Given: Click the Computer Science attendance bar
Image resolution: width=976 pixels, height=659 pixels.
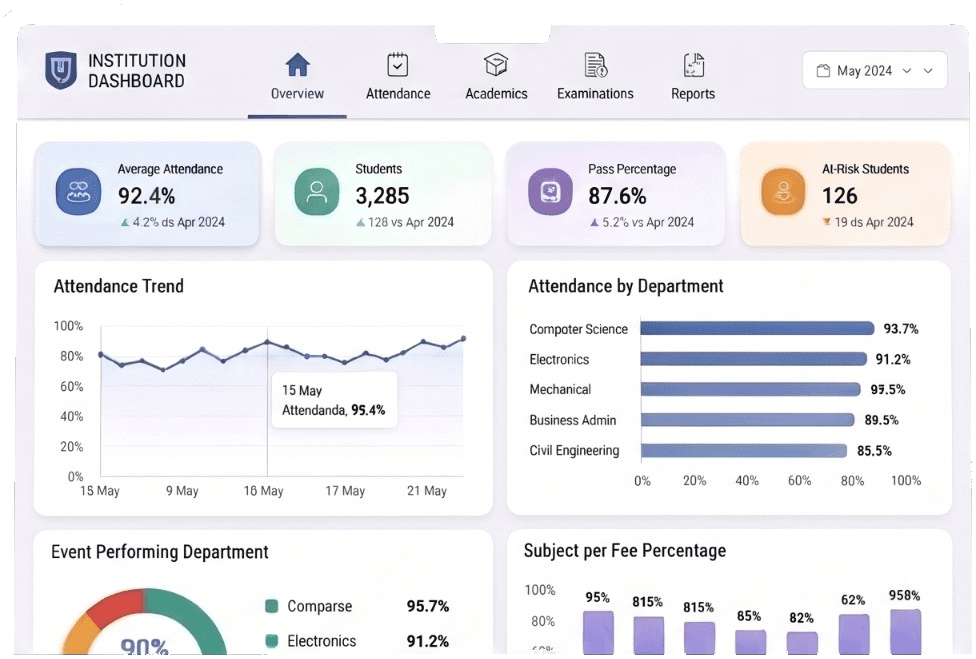Looking at the screenshot, I should [757, 328].
